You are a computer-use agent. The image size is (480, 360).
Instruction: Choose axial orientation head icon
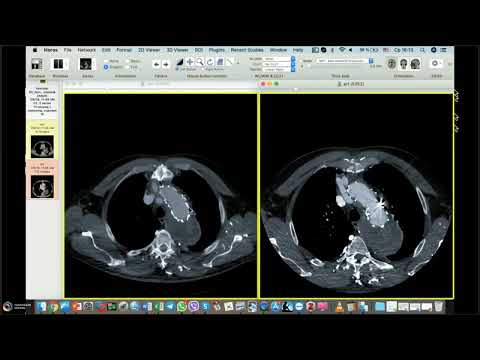click(x=392, y=64)
